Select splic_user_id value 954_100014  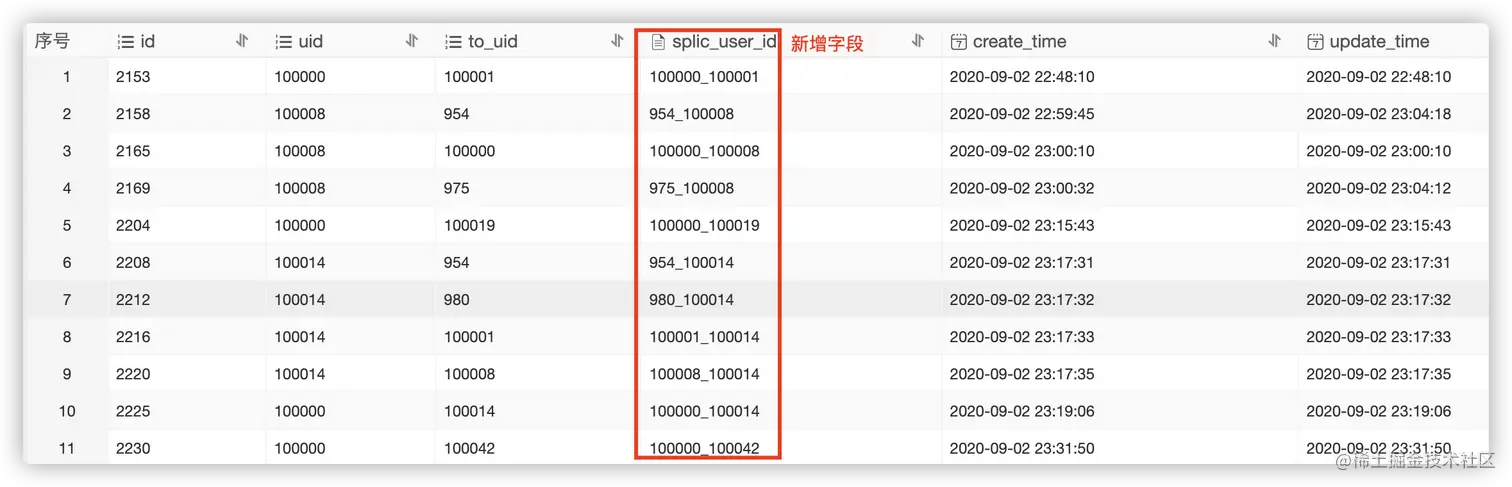point(691,262)
